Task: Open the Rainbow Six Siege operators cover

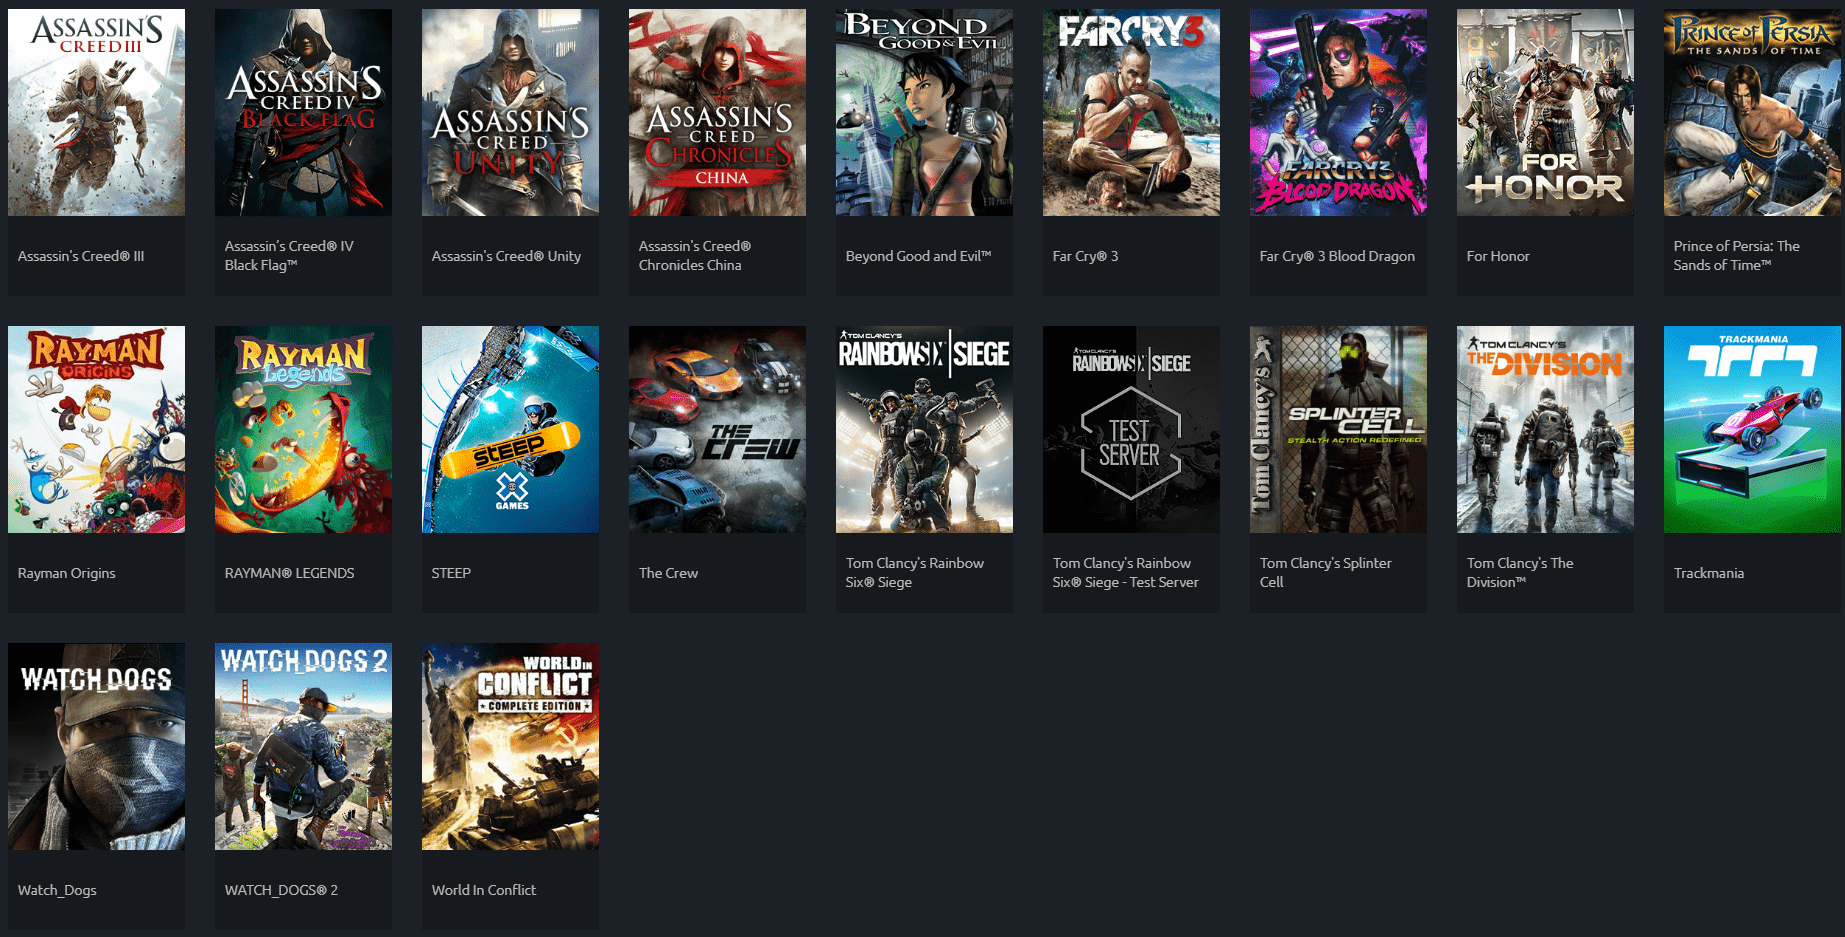Action: [924, 429]
